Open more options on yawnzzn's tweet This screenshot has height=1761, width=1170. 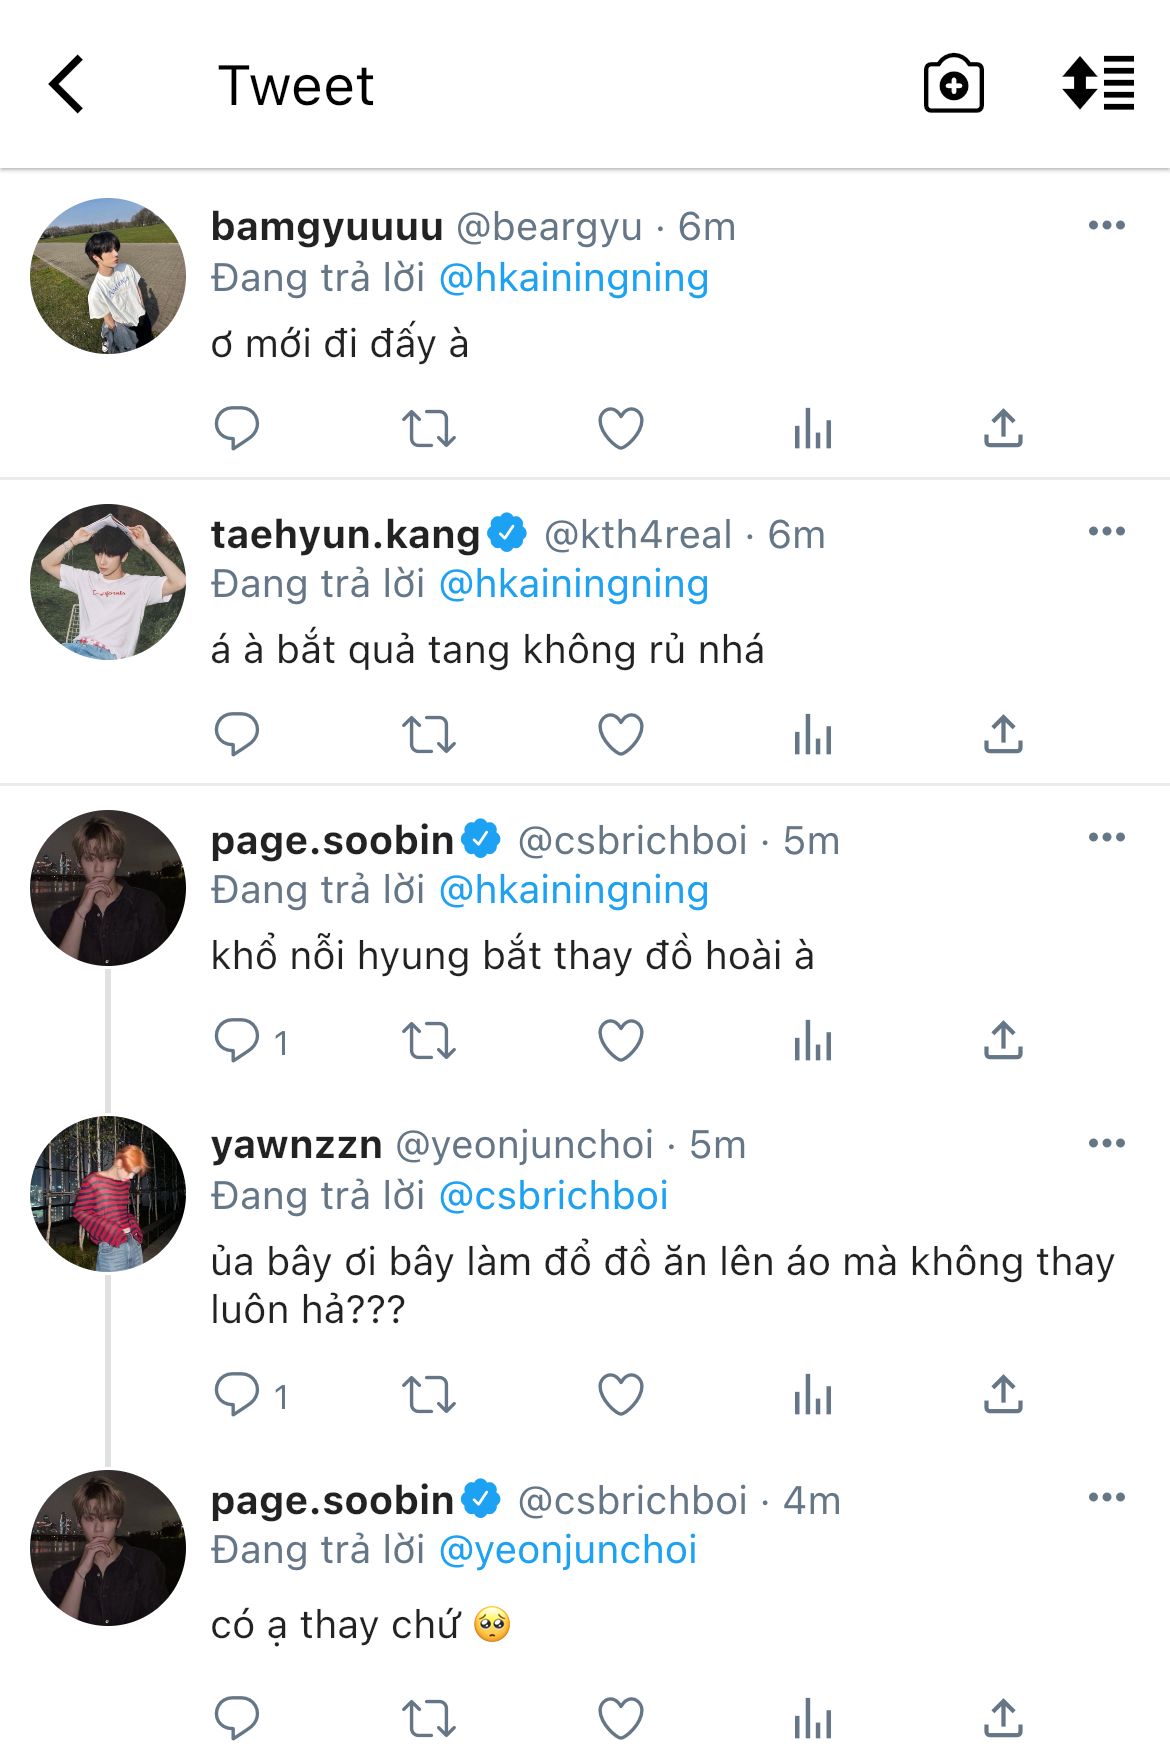click(x=1106, y=1144)
